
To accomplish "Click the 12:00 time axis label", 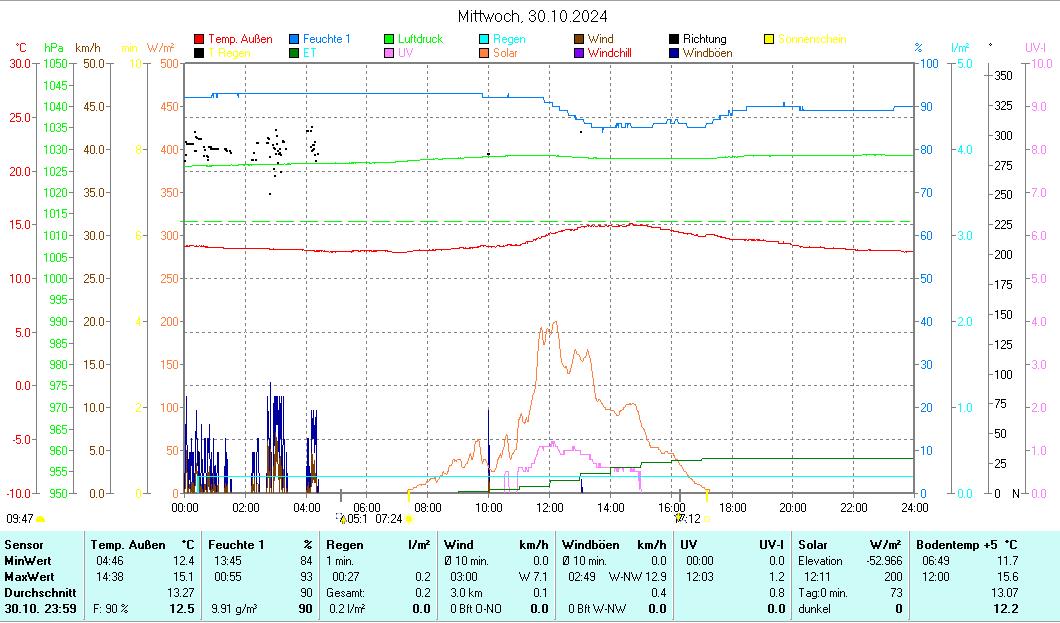I will point(549,507).
